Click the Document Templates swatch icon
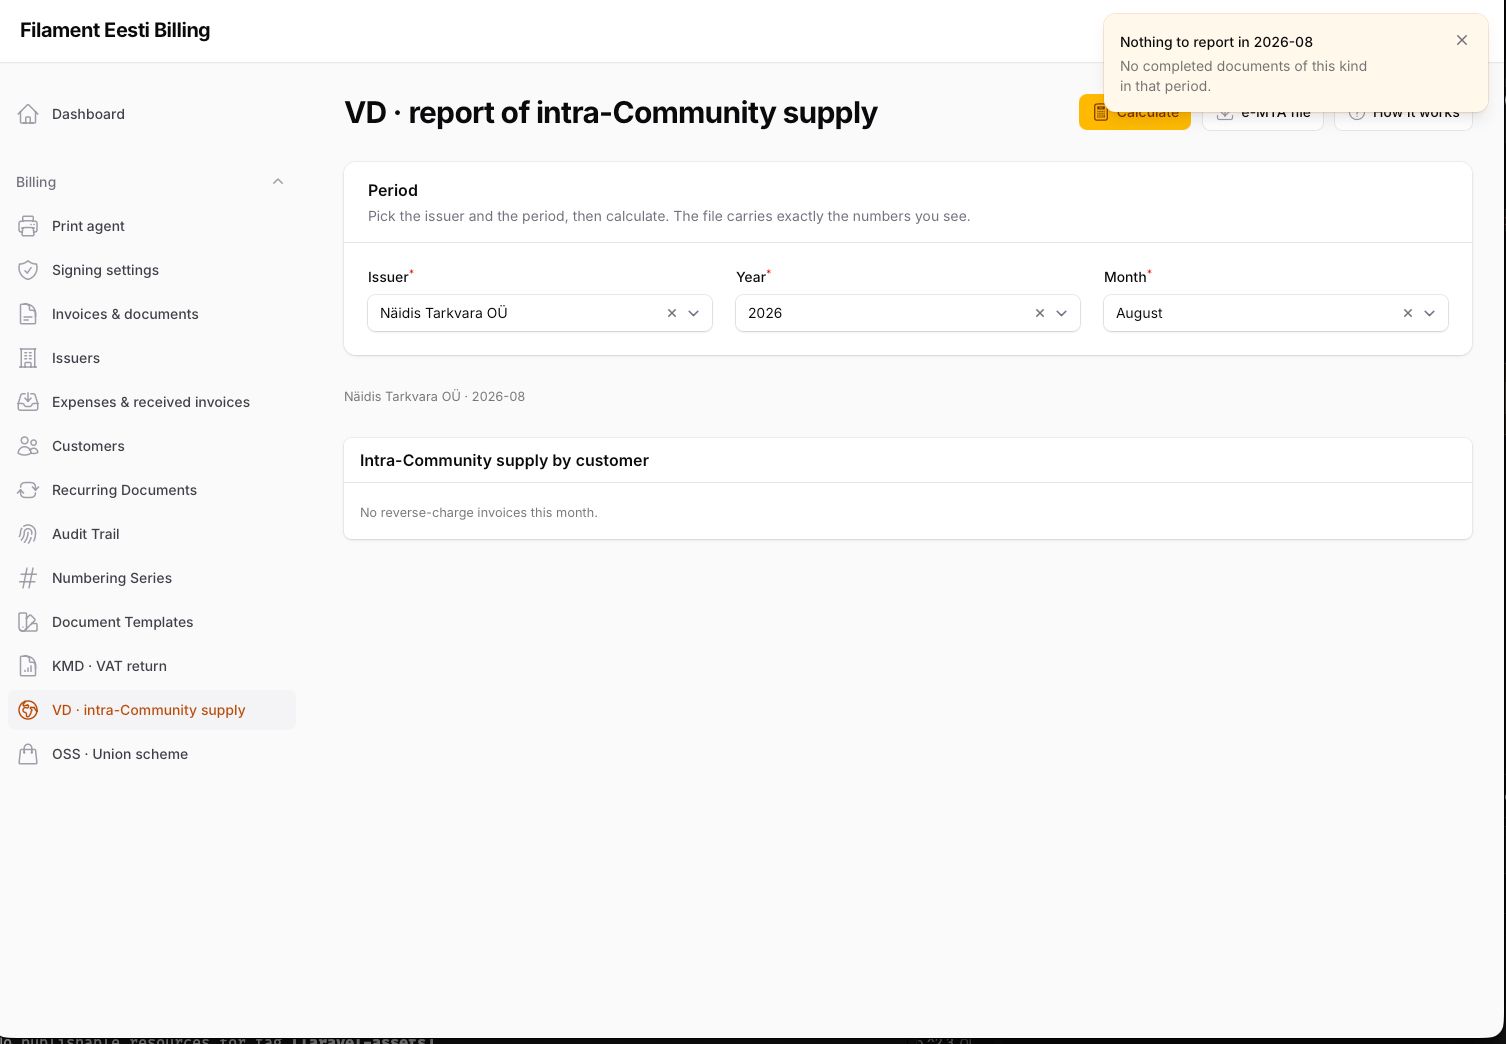The image size is (1506, 1044). point(28,622)
